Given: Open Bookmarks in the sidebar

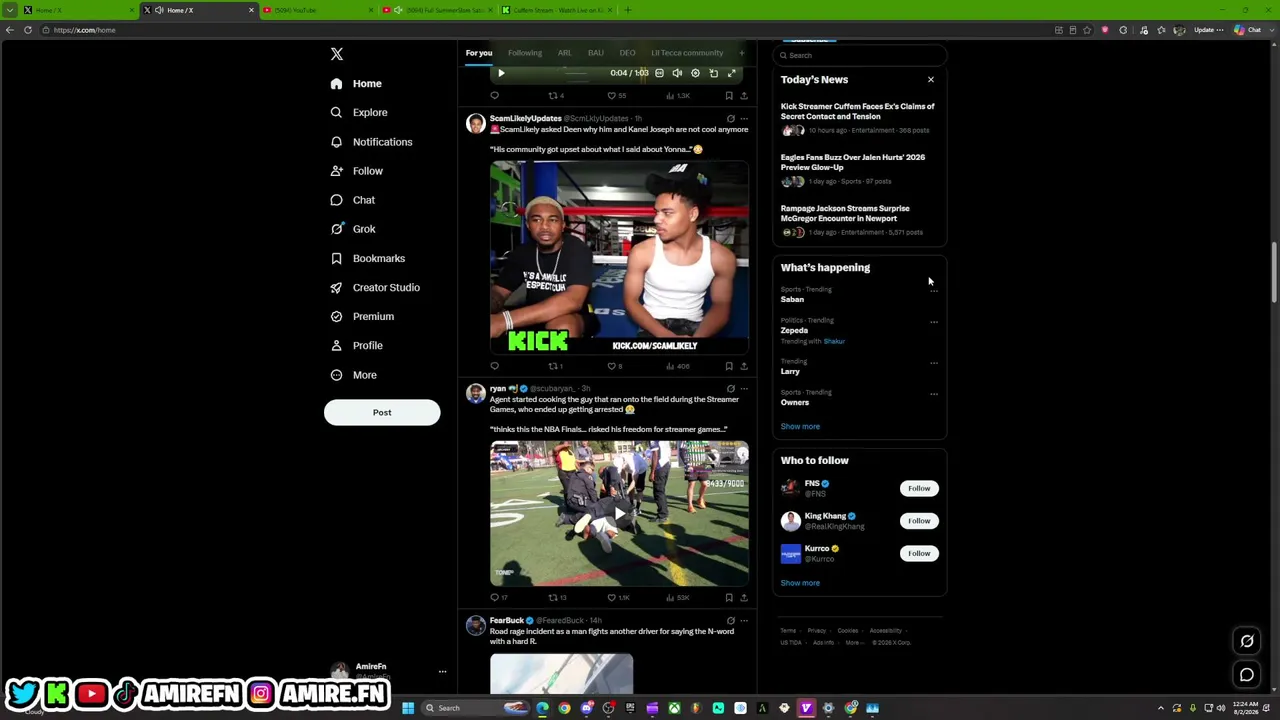Looking at the screenshot, I should [x=368, y=258].
